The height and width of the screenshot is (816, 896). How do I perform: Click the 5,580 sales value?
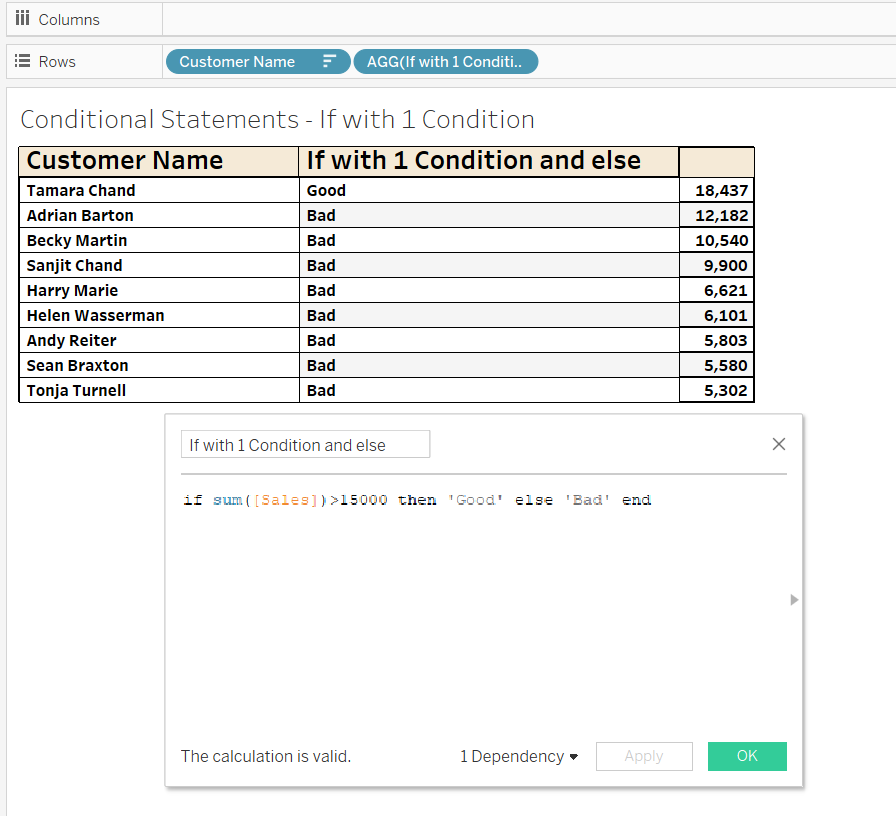726,366
